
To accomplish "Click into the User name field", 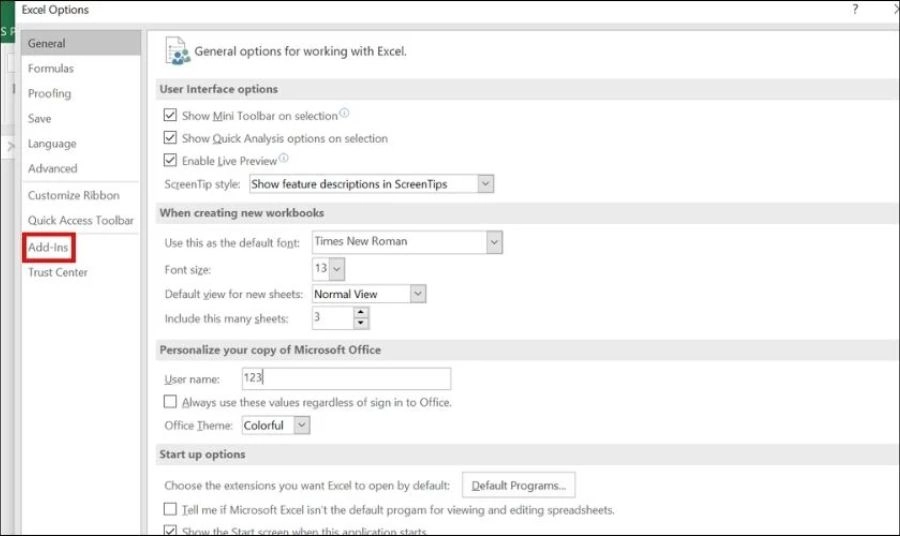I will tap(346, 378).
